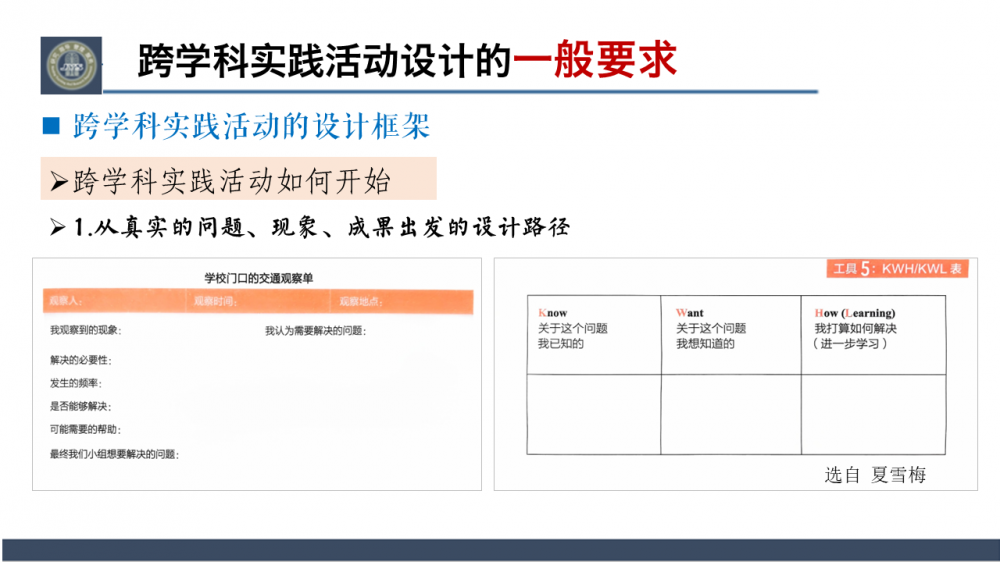
Task: Click the empty cell below Know column
Action: click(x=594, y=414)
